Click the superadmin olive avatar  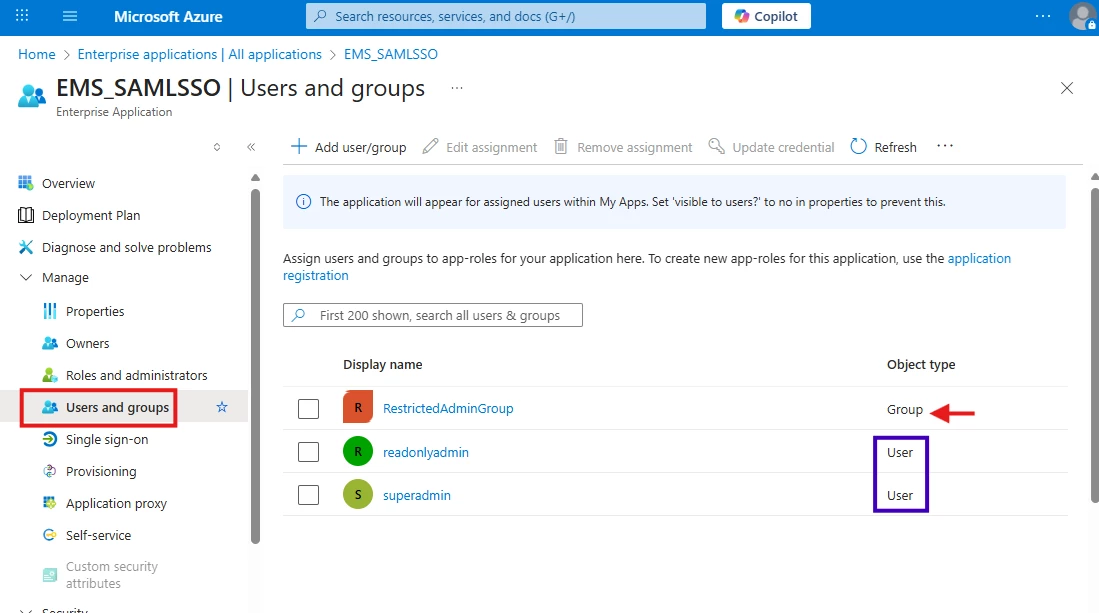coord(357,495)
